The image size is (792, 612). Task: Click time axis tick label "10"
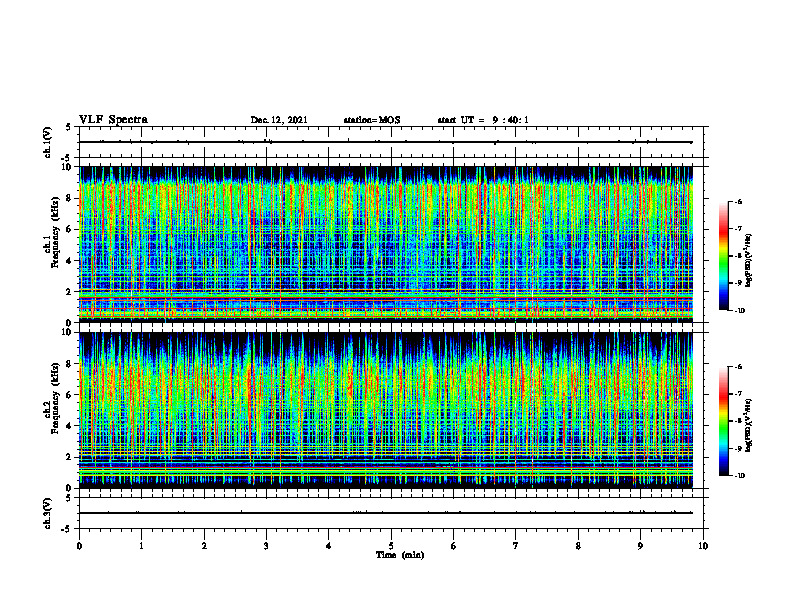[x=703, y=546]
